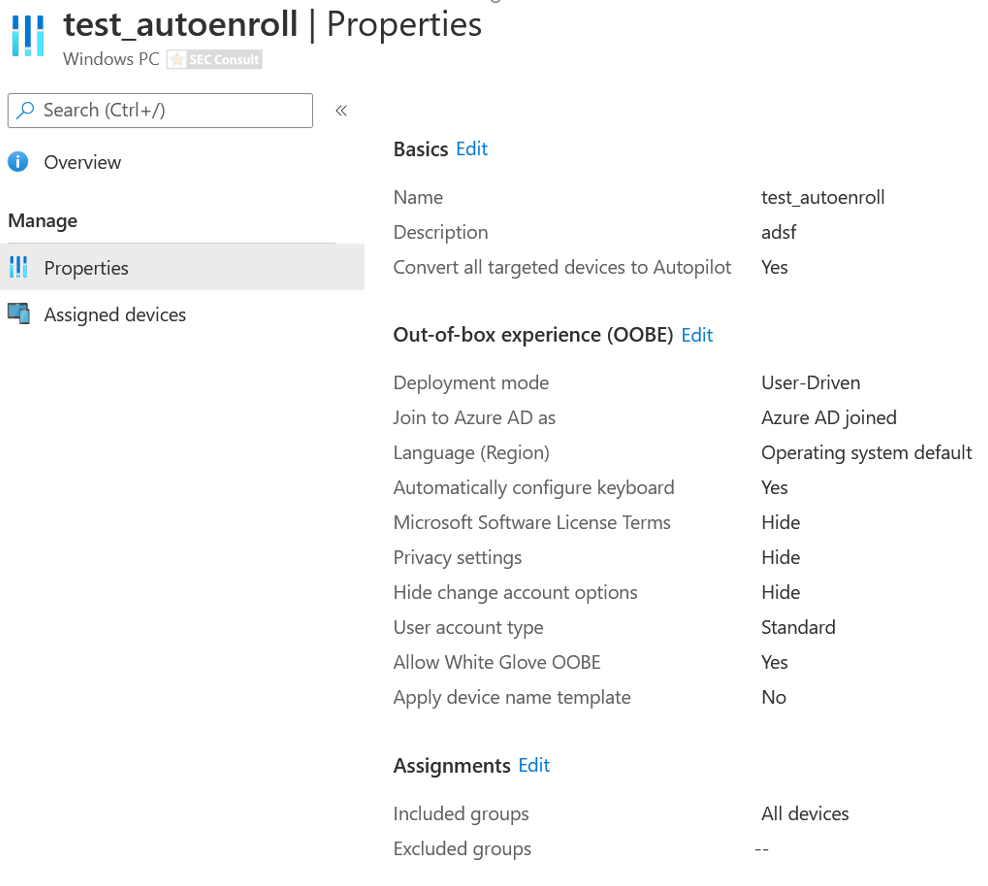Click the search magnifier icon
Screen dimensions: 988x886
(x=24, y=110)
